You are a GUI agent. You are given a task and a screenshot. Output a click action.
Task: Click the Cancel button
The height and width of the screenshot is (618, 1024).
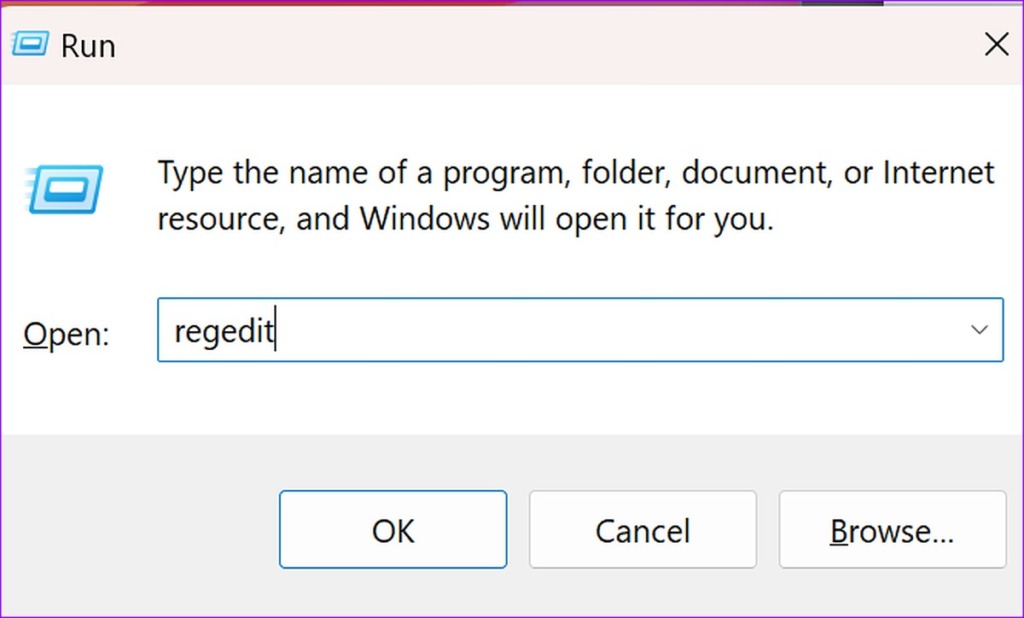pyautogui.click(x=642, y=530)
